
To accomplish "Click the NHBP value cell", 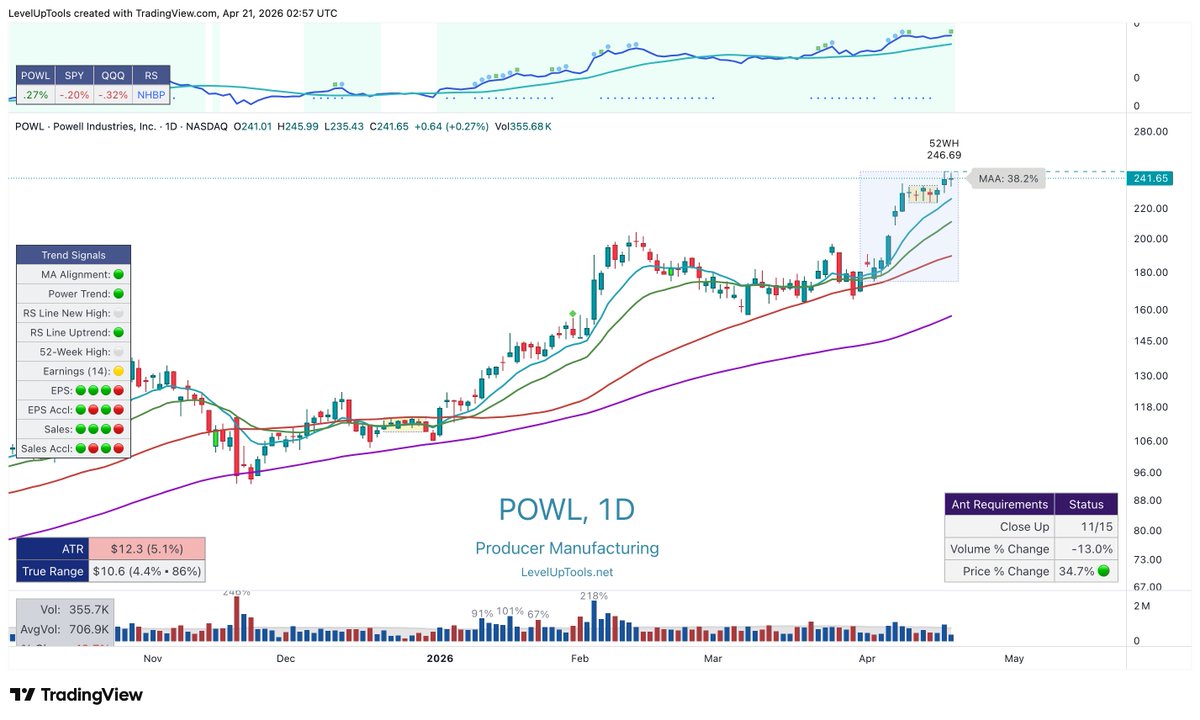I will pos(151,95).
